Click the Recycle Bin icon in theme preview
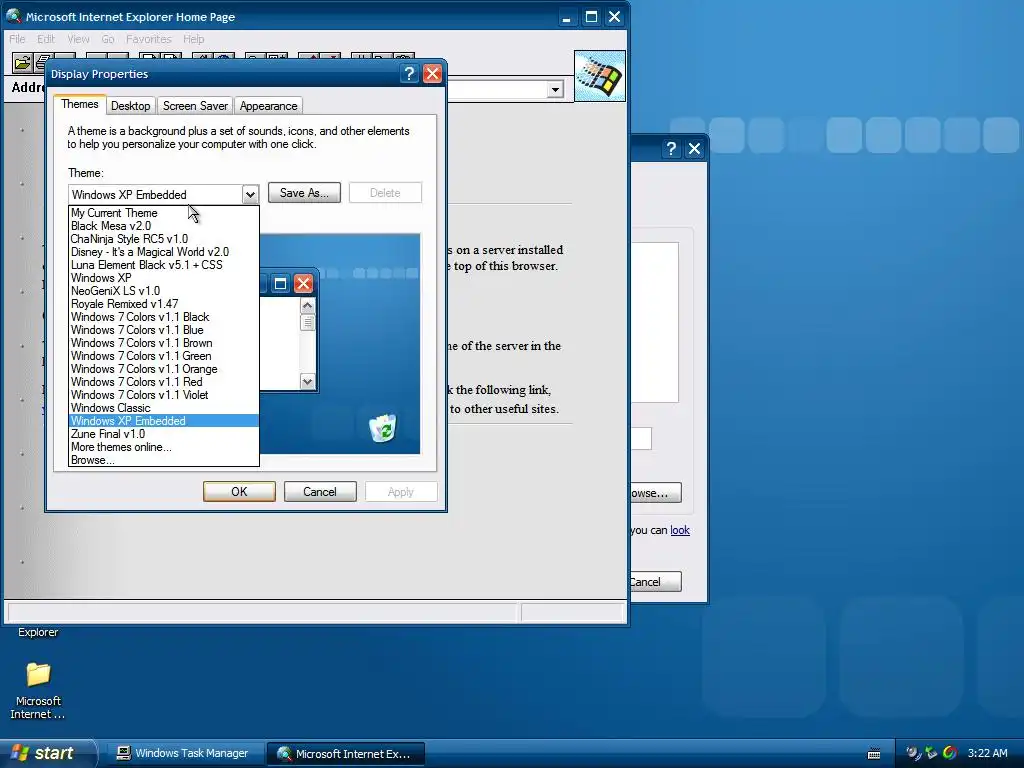 [x=382, y=428]
